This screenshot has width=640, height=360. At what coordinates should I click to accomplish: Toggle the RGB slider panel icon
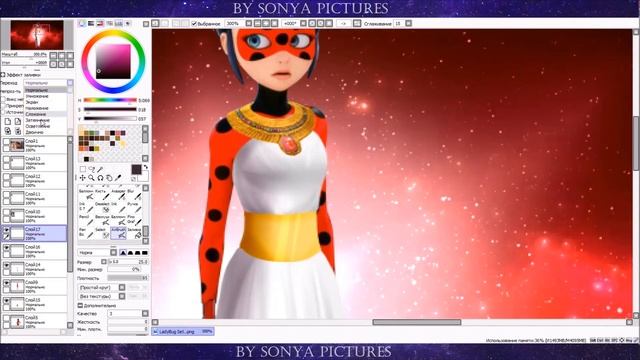coord(91,24)
